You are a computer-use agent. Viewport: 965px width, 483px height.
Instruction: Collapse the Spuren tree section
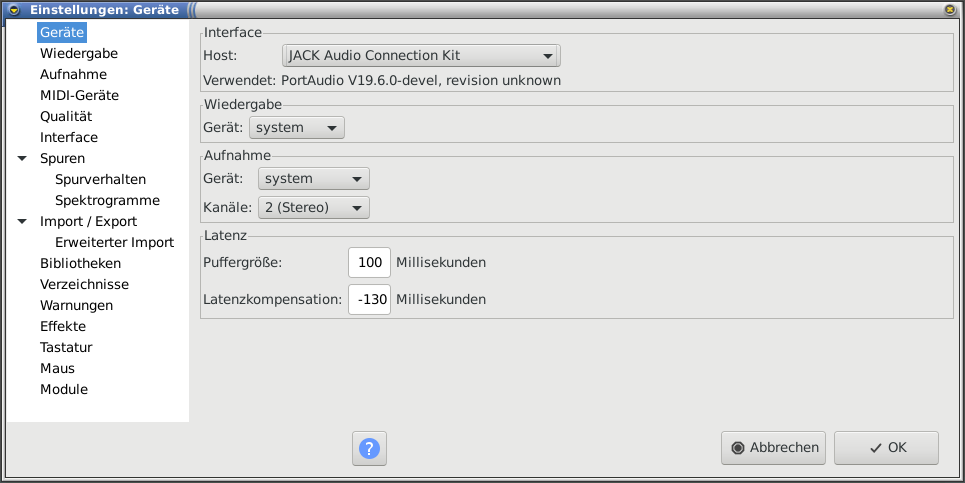pos(22,159)
